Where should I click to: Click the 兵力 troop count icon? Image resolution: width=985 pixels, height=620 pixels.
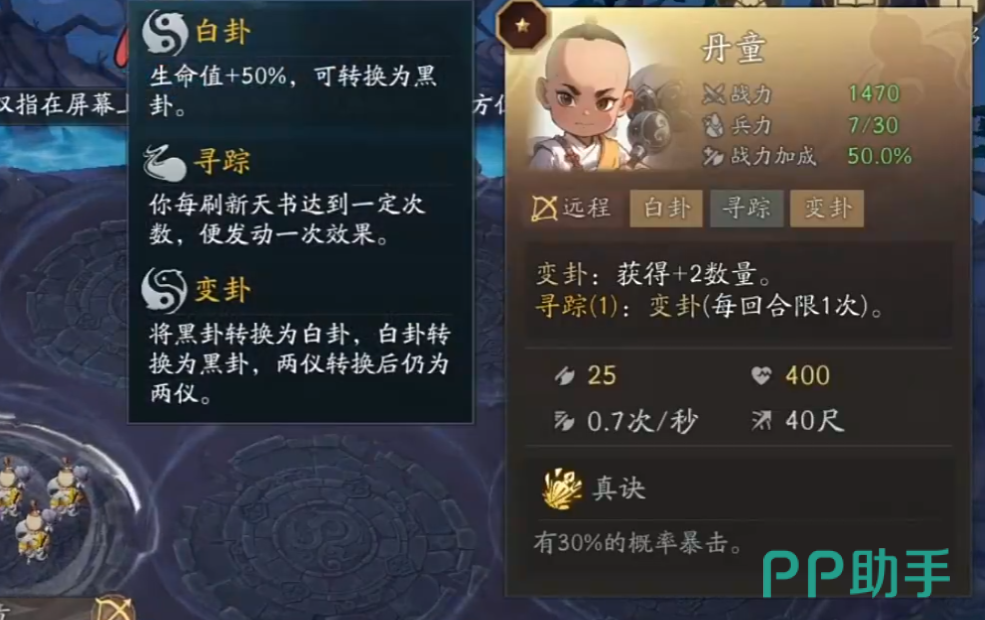point(714,126)
